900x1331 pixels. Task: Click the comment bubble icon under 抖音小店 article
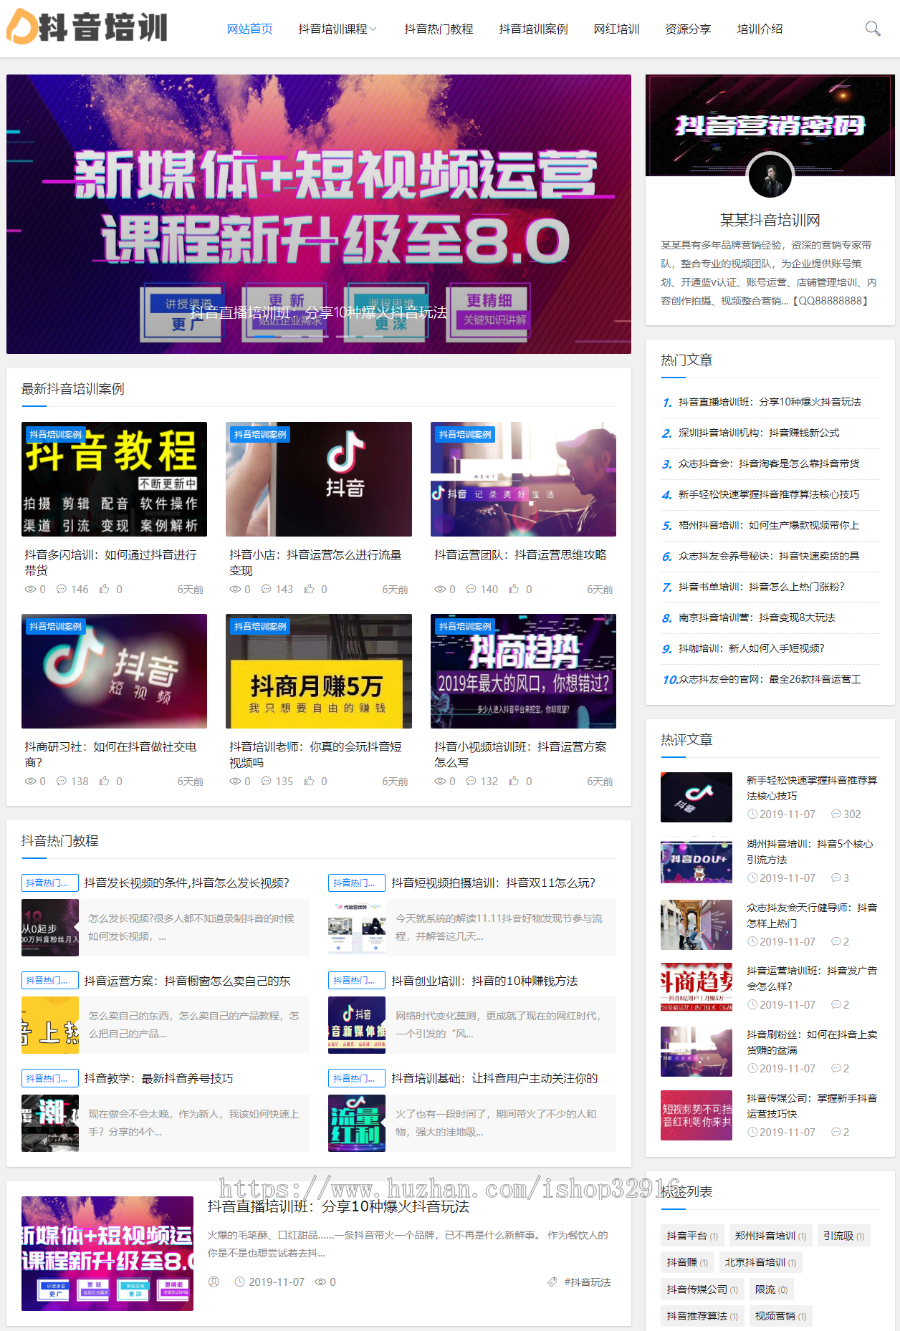tap(266, 589)
